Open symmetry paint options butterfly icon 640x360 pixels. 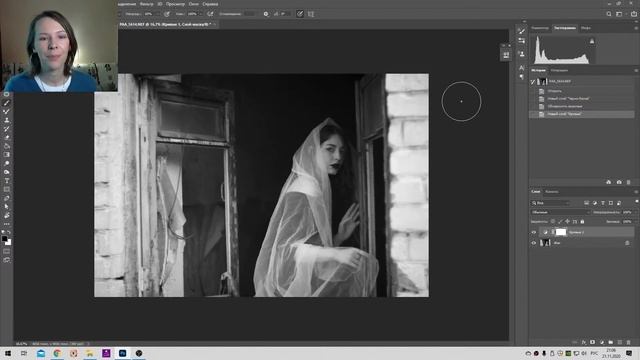click(311, 14)
